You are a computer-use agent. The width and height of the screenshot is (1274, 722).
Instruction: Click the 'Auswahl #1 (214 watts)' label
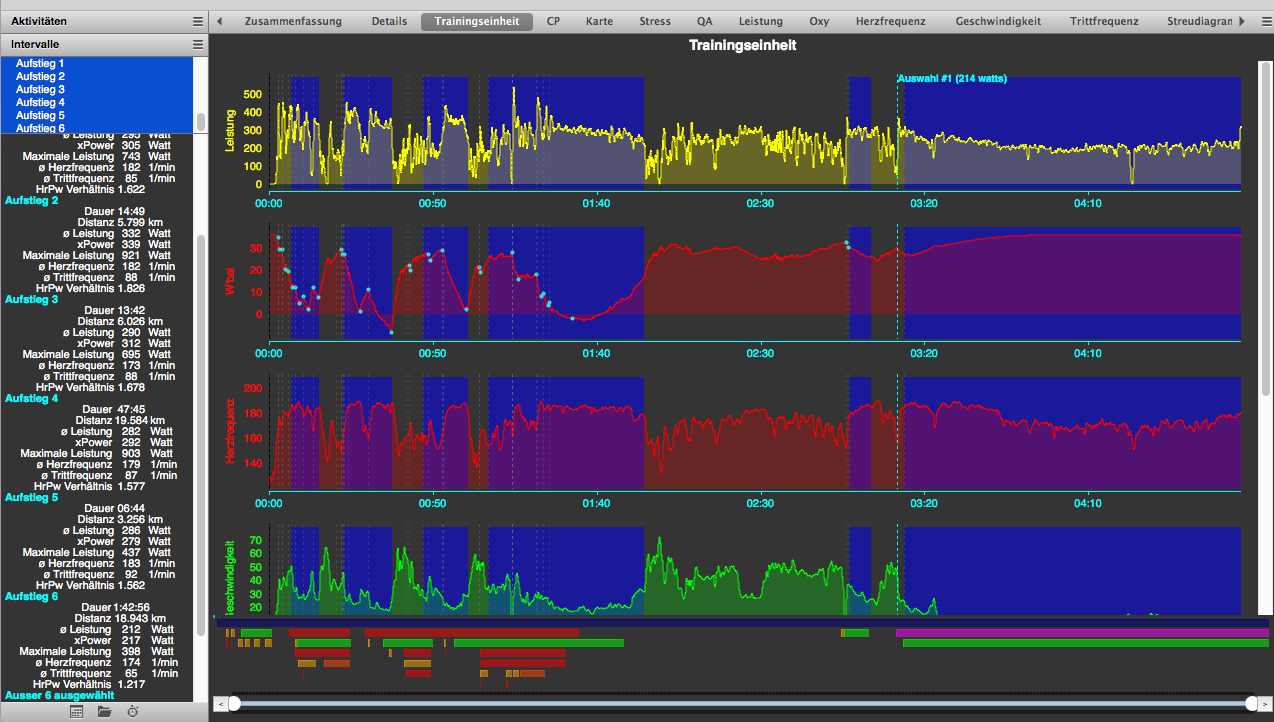click(x=952, y=78)
